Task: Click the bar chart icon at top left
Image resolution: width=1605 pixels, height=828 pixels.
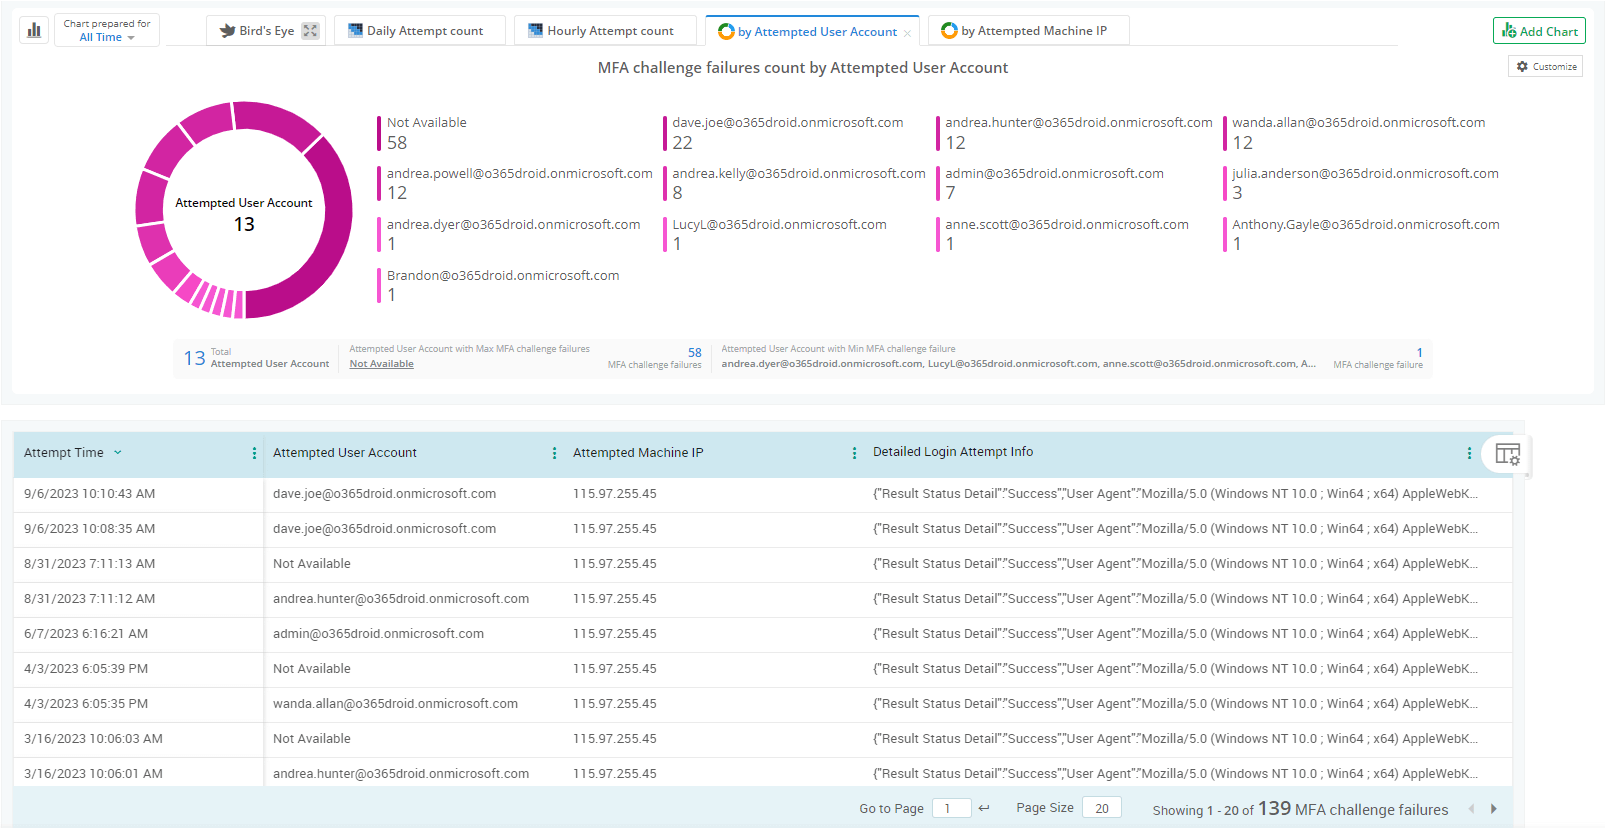Action: click(34, 30)
